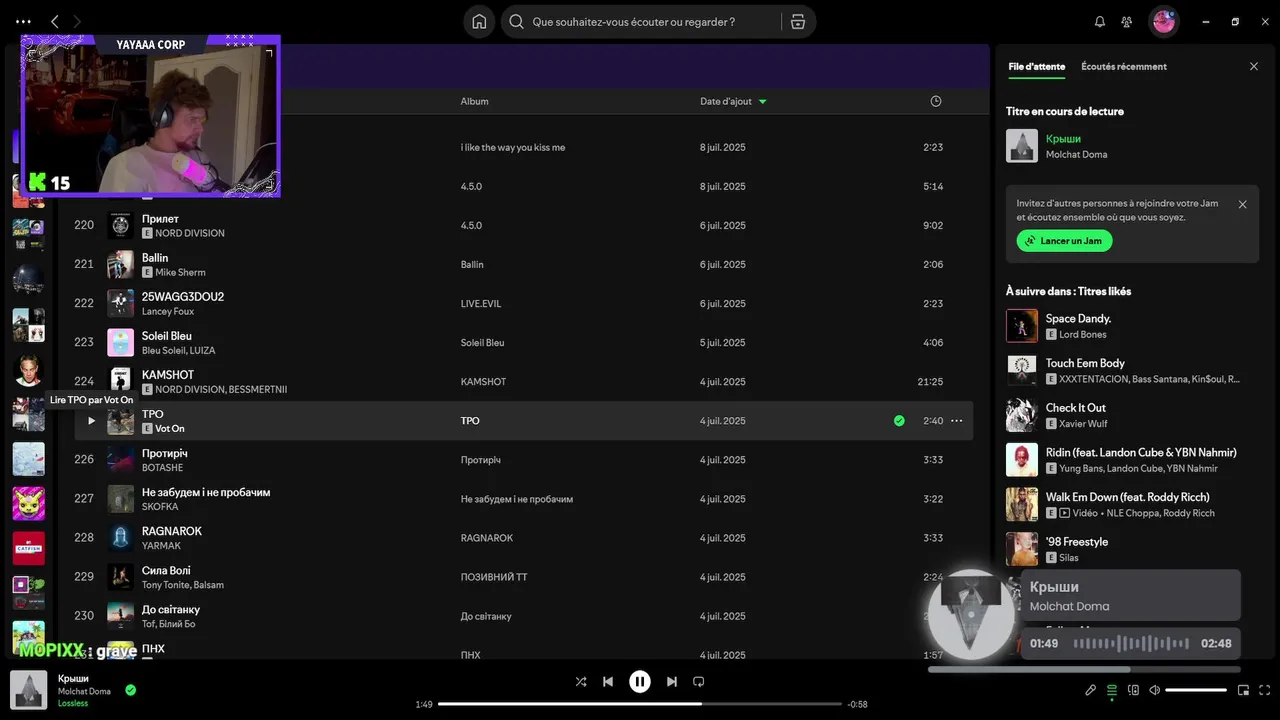Open now-playing cover art in player bar
Viewport: 1280px width, 720px height.
click(28, 690)
